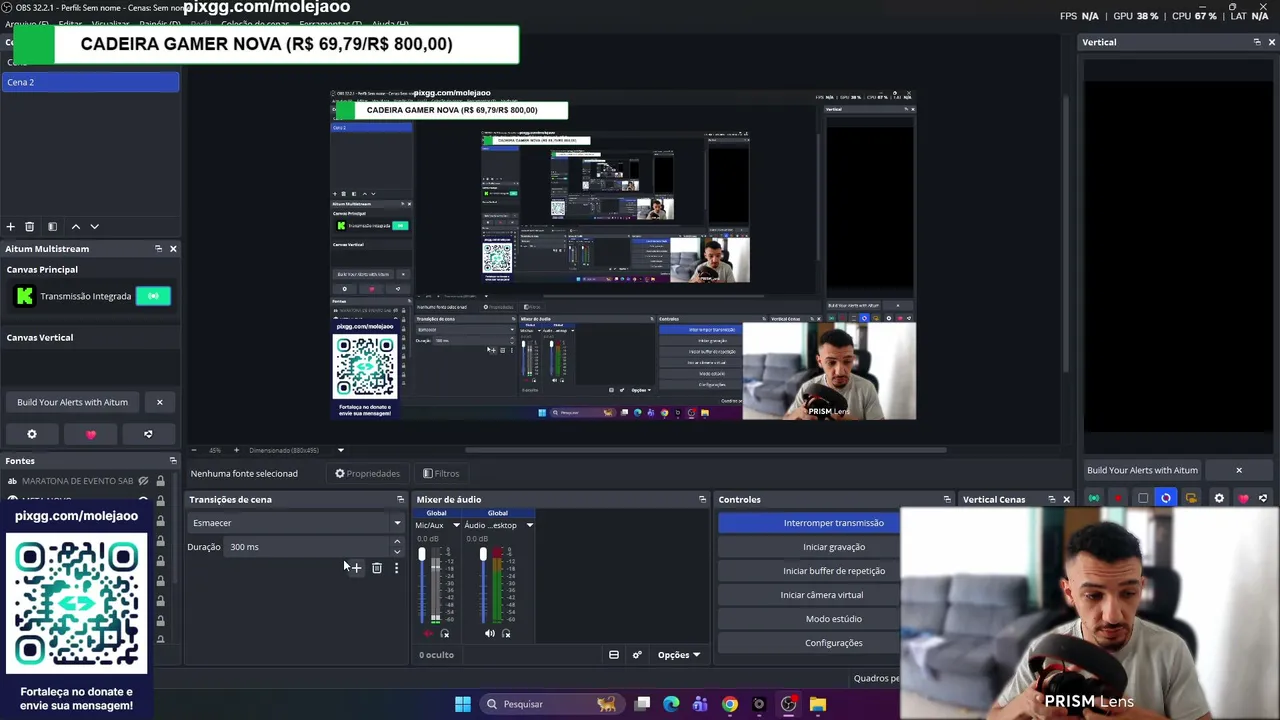Open transition options three-dot menu
This screenshot has height=720, width=1280.
click(396, 568)
